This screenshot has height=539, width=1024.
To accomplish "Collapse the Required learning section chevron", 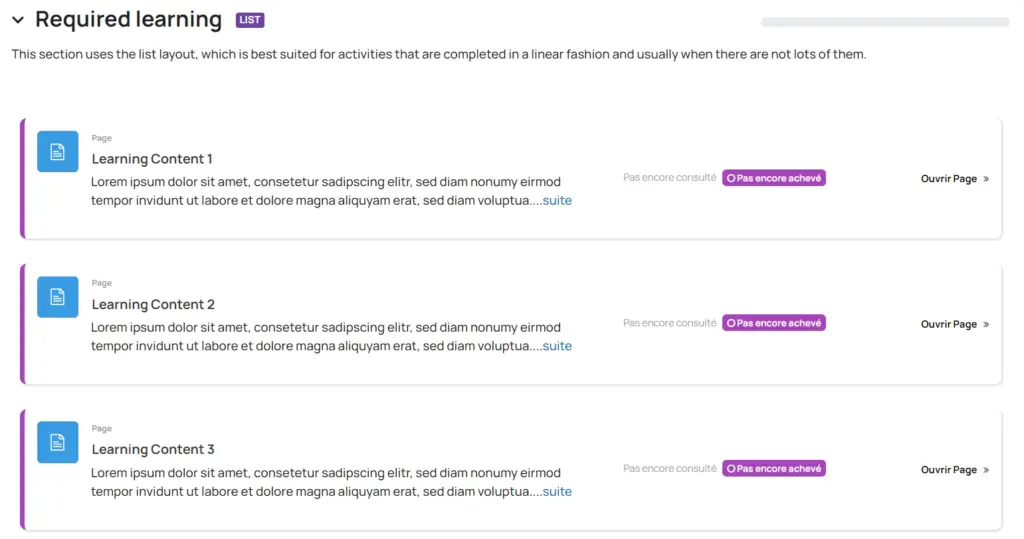I will [x=18, y=20].
